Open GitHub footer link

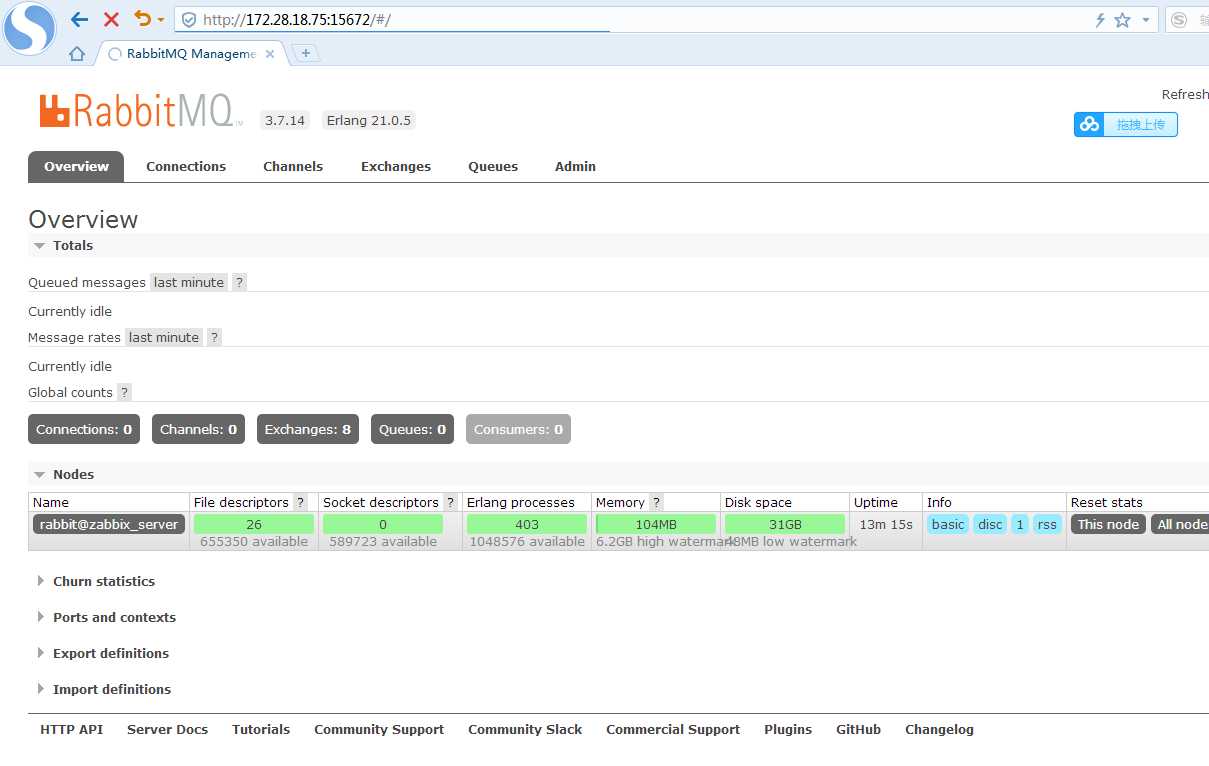[x=858, y=730]
